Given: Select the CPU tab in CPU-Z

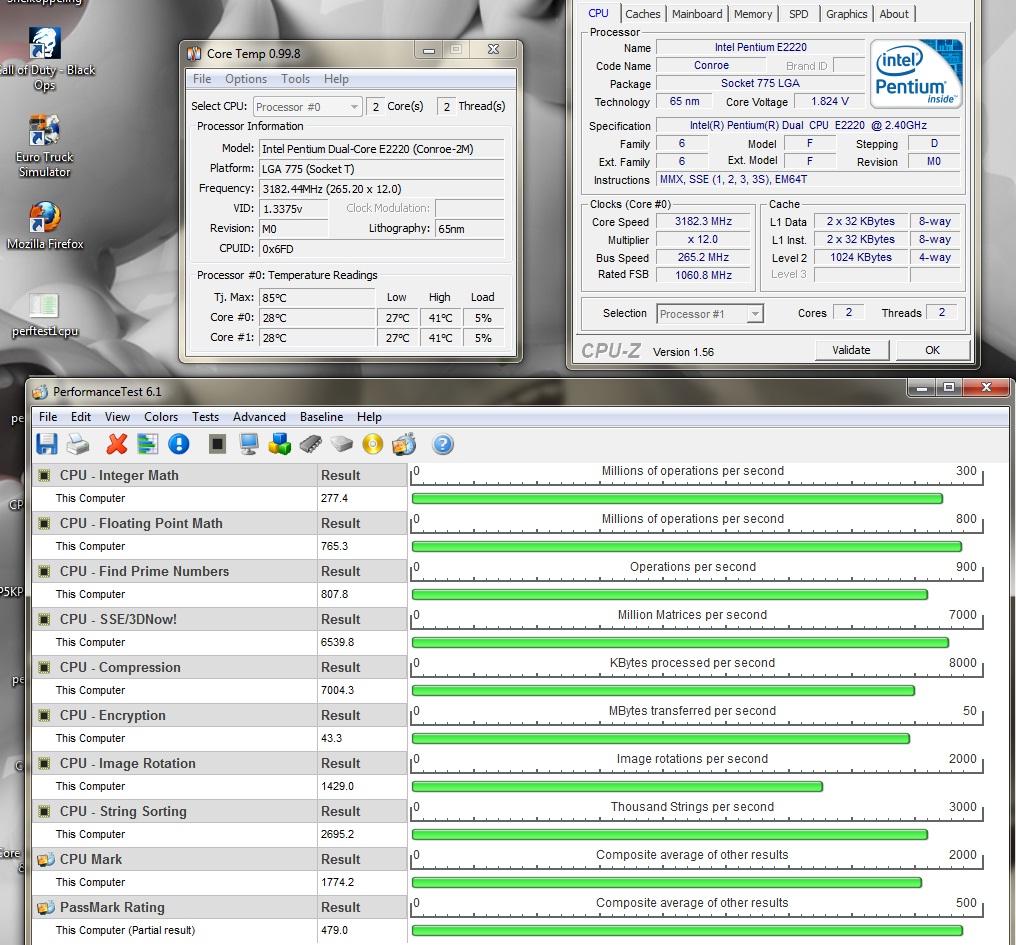Looking at the screenshot, I should (x=598, y=13).
